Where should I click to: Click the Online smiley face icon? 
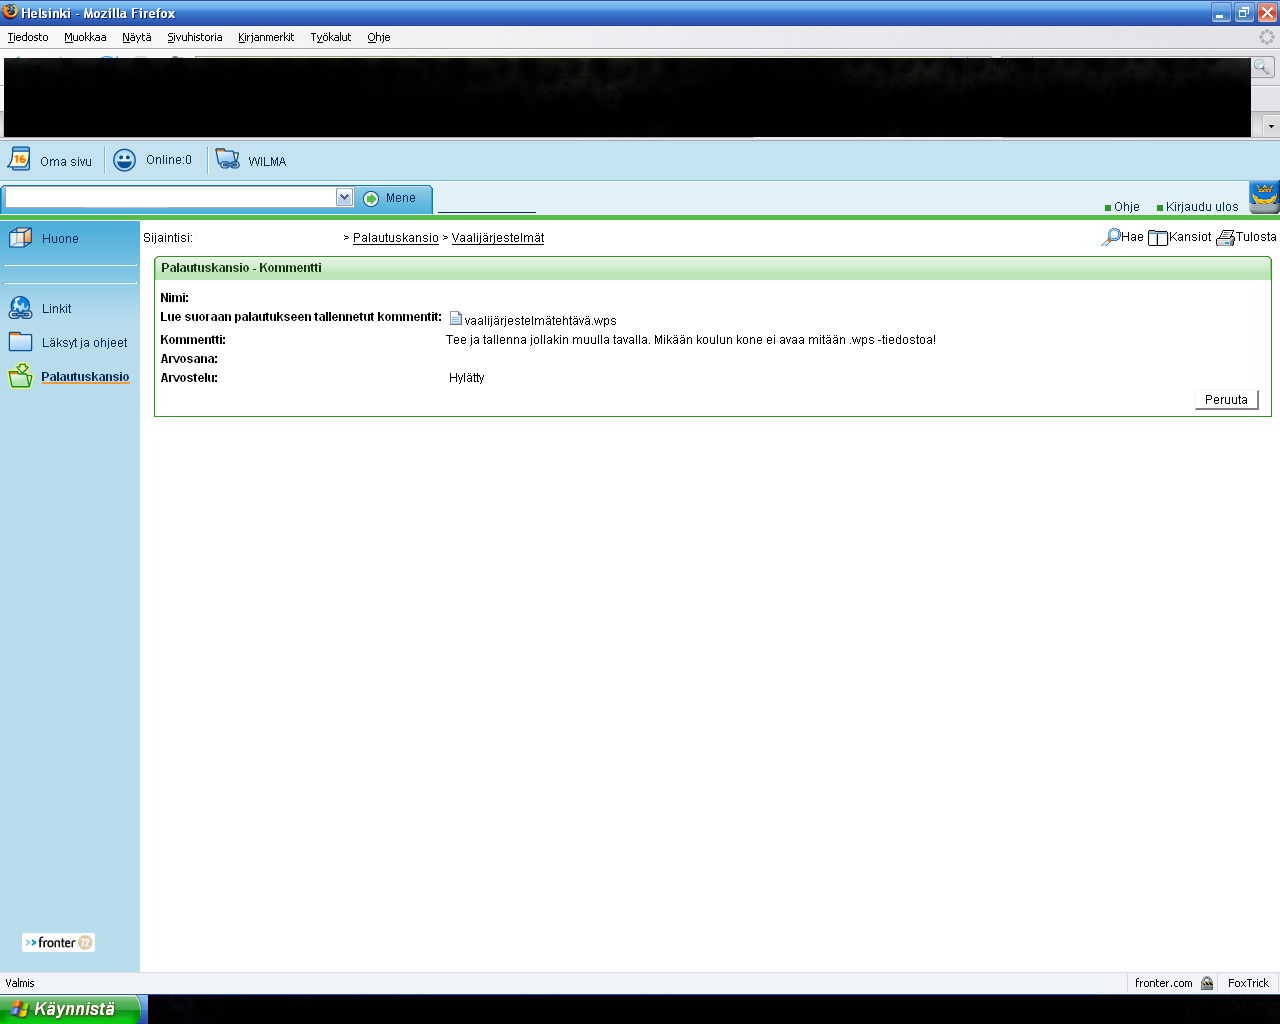124,160
